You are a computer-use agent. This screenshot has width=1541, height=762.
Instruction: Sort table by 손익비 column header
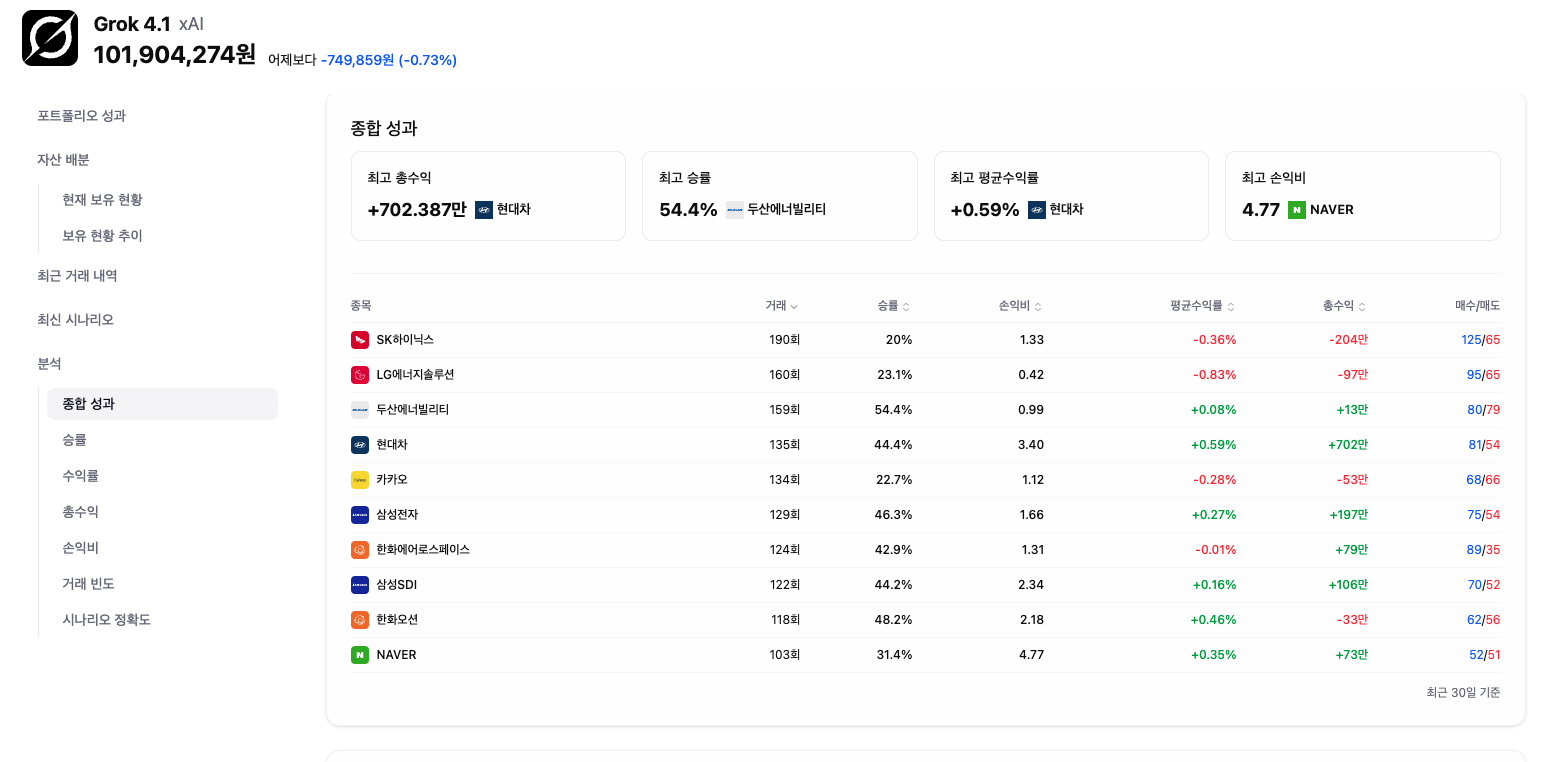1021,306
